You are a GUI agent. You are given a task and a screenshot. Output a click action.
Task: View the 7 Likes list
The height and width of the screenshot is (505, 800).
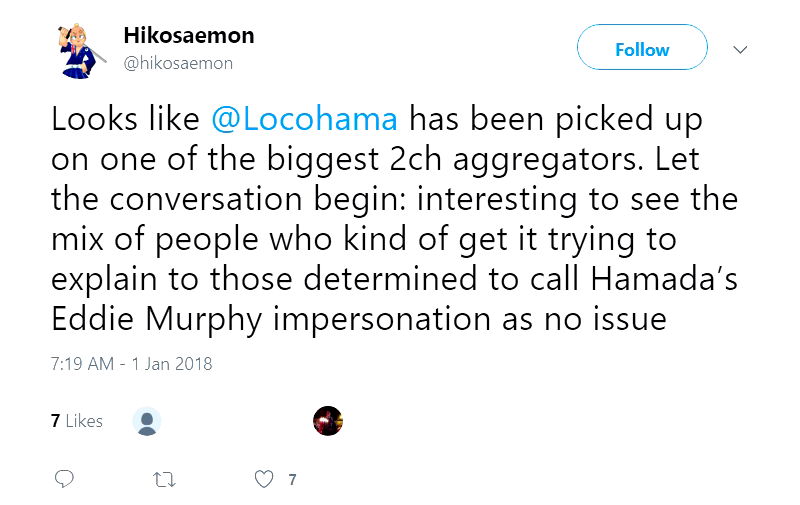click(77, 421)
